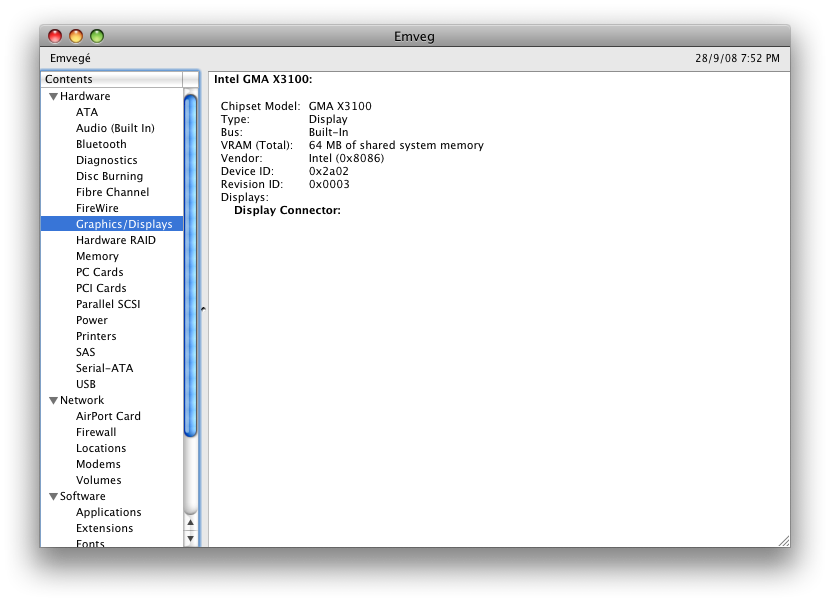
Task: Select PCI Cards entry
Action: coord(101,288)
